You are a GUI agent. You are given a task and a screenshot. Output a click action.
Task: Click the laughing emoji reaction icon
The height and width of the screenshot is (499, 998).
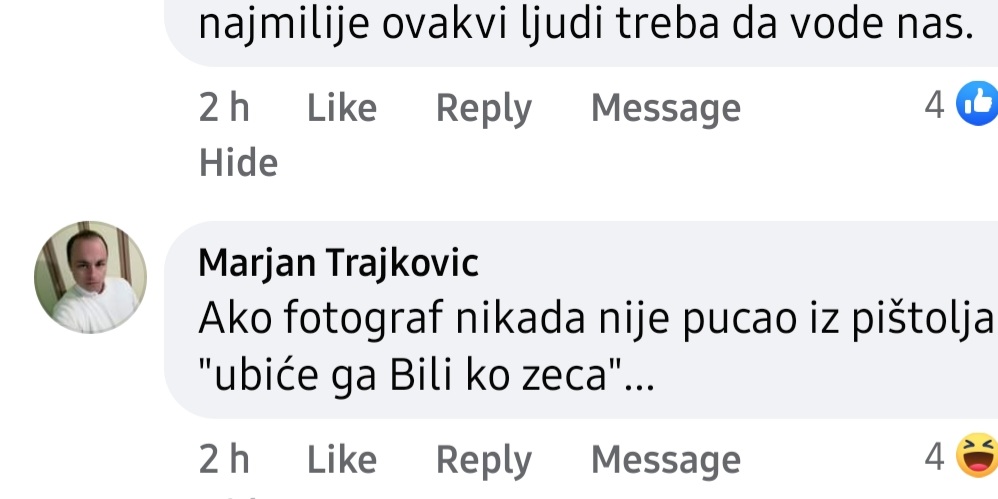(978, 455)
